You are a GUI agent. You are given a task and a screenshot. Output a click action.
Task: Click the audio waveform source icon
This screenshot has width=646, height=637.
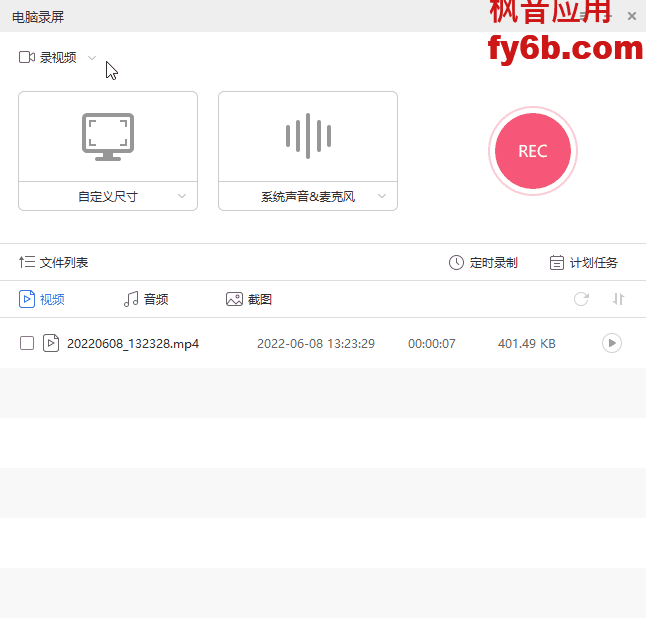(x=308, y=136)
